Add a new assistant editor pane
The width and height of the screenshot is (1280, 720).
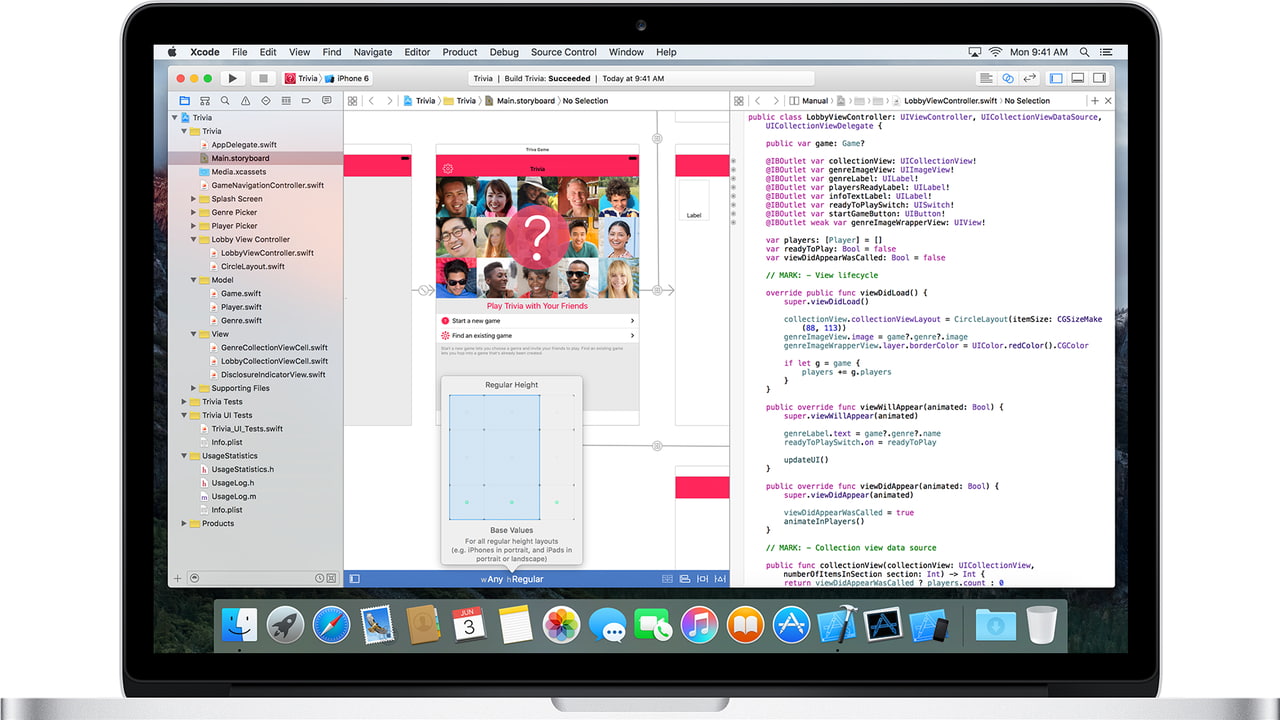(1095, 101)
